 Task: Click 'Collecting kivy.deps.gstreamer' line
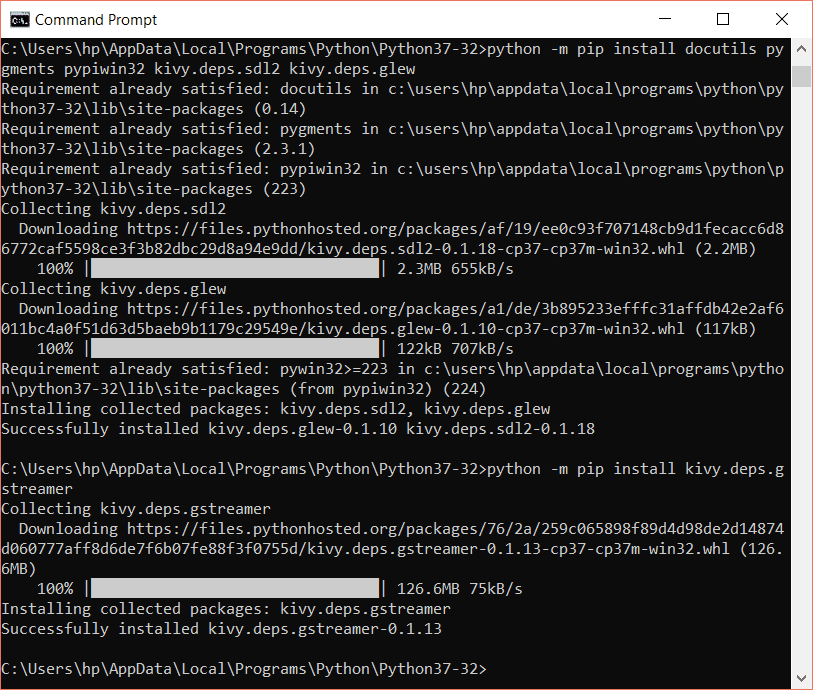pos(136,509)
